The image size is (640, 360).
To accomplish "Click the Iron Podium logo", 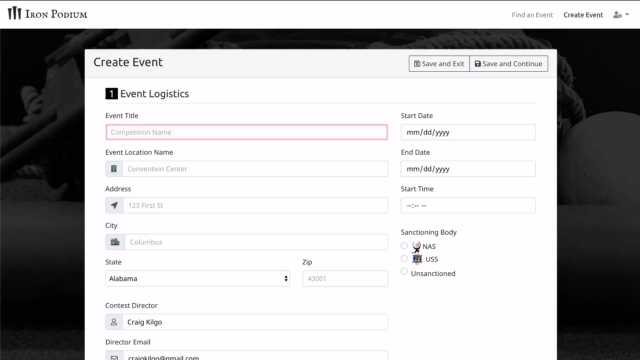I will [x=47, y=14].
